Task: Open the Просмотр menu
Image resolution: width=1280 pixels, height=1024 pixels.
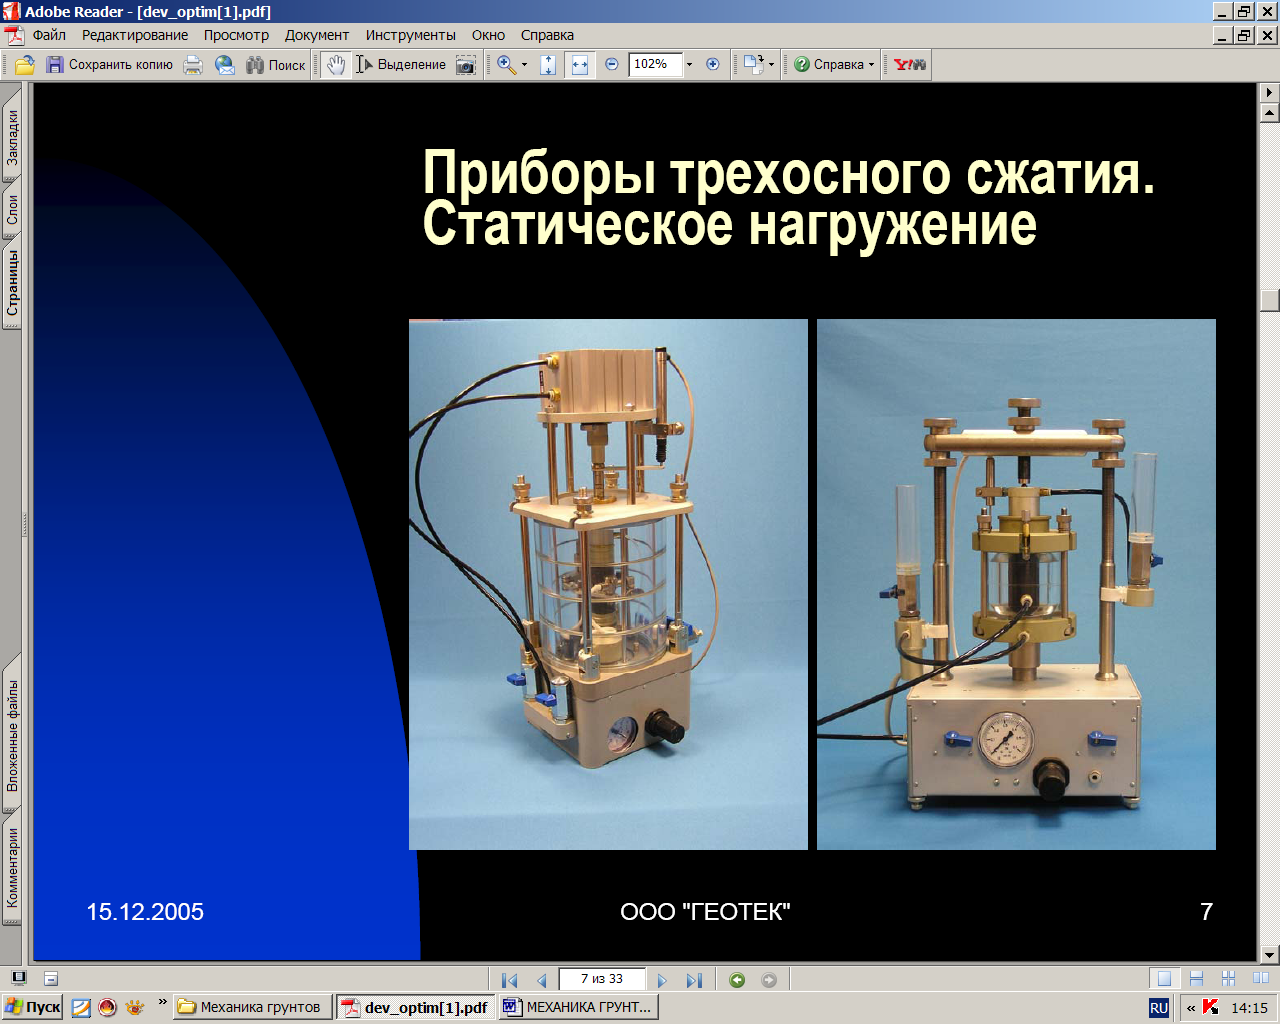Action: click(x=236, y=35)
